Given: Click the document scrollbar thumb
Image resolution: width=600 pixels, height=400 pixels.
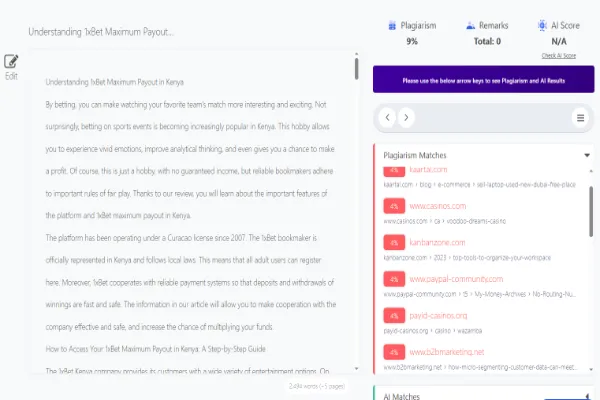Looking at the screenshot, I should [x=356, y=69].
